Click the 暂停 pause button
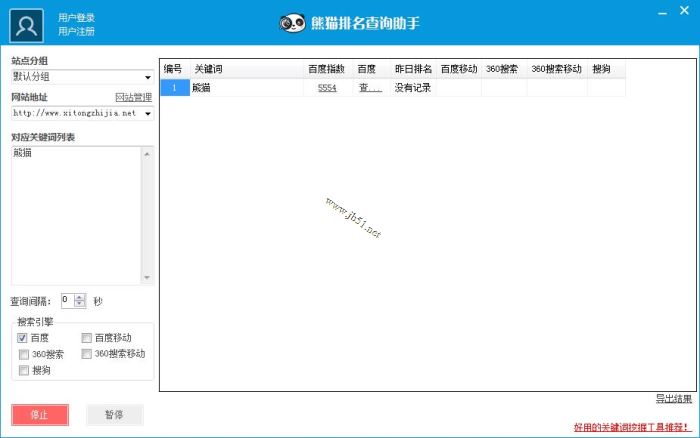This screenshot has height=438, width=700. 115,415
